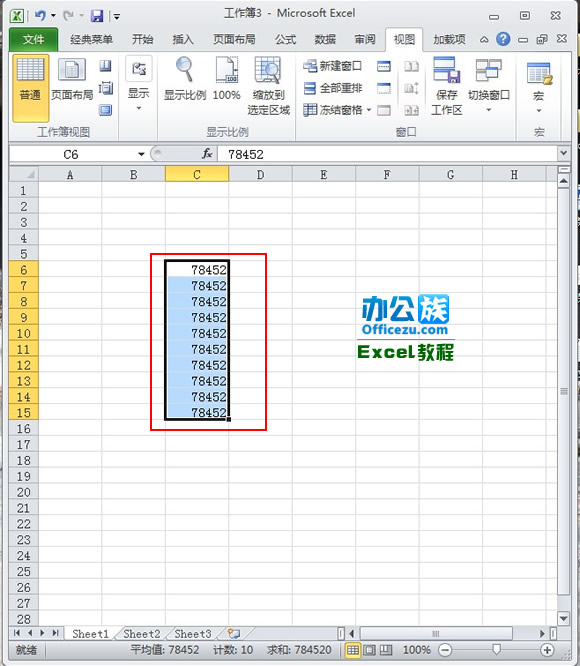Select column D header
This screenshot has height=666, width=580.
[x=260, y=174]
